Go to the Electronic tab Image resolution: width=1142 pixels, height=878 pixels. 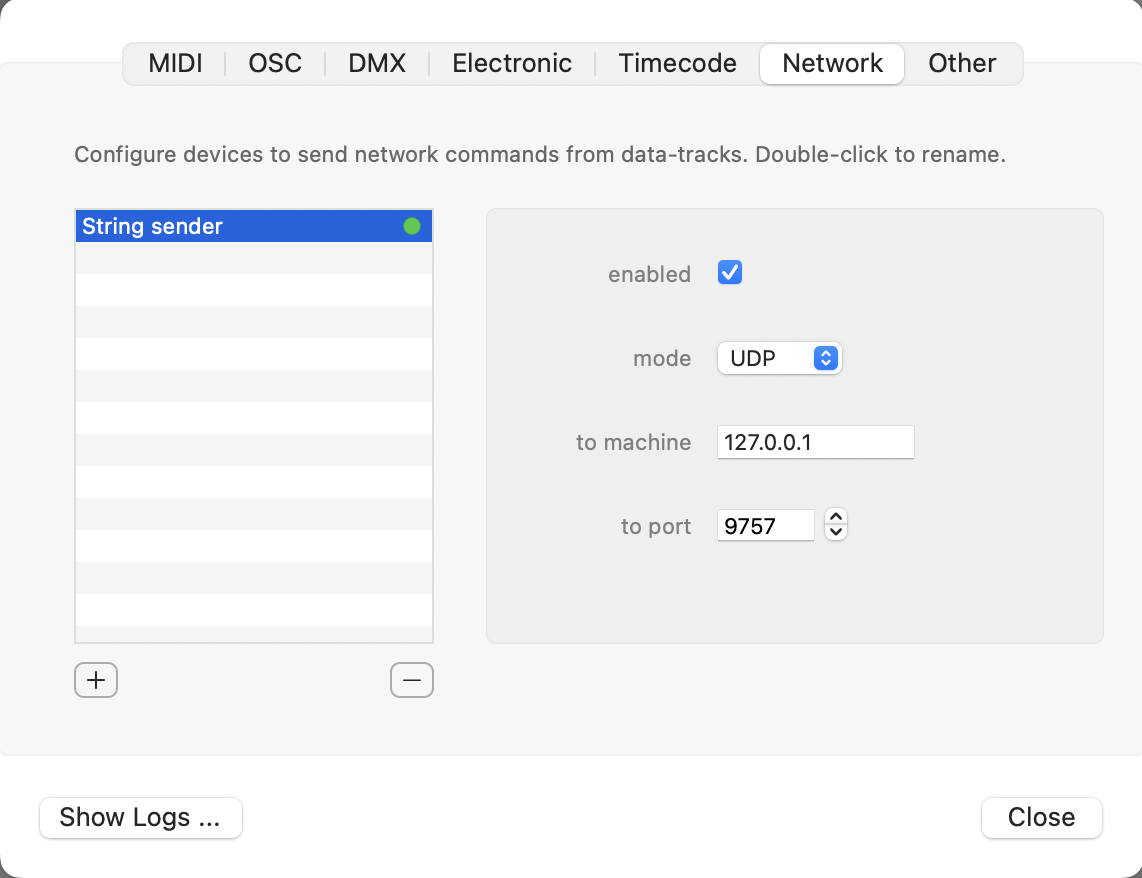coord(512,64)
